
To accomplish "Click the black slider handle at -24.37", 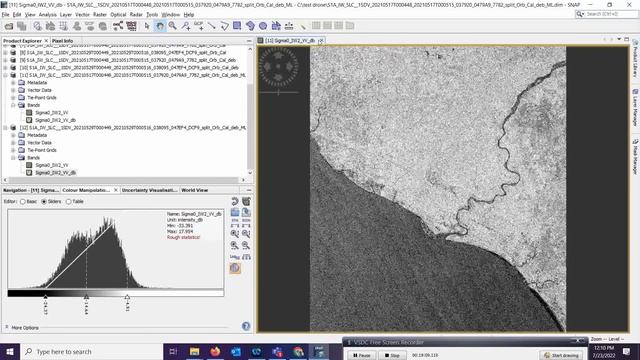I will pos(45,297).
